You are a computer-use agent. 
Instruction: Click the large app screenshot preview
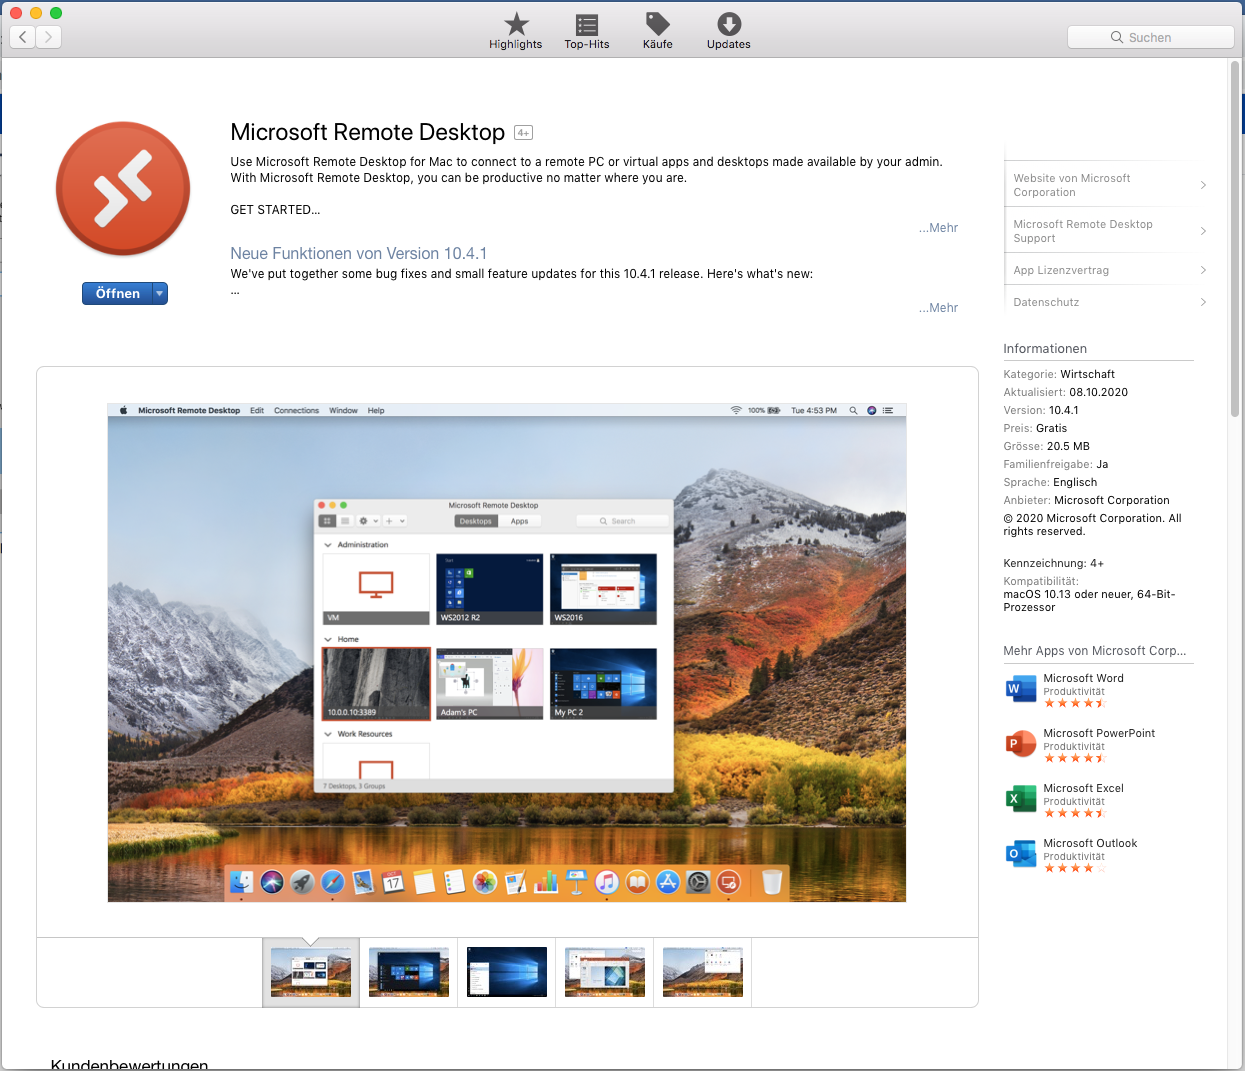click(507, 652)
